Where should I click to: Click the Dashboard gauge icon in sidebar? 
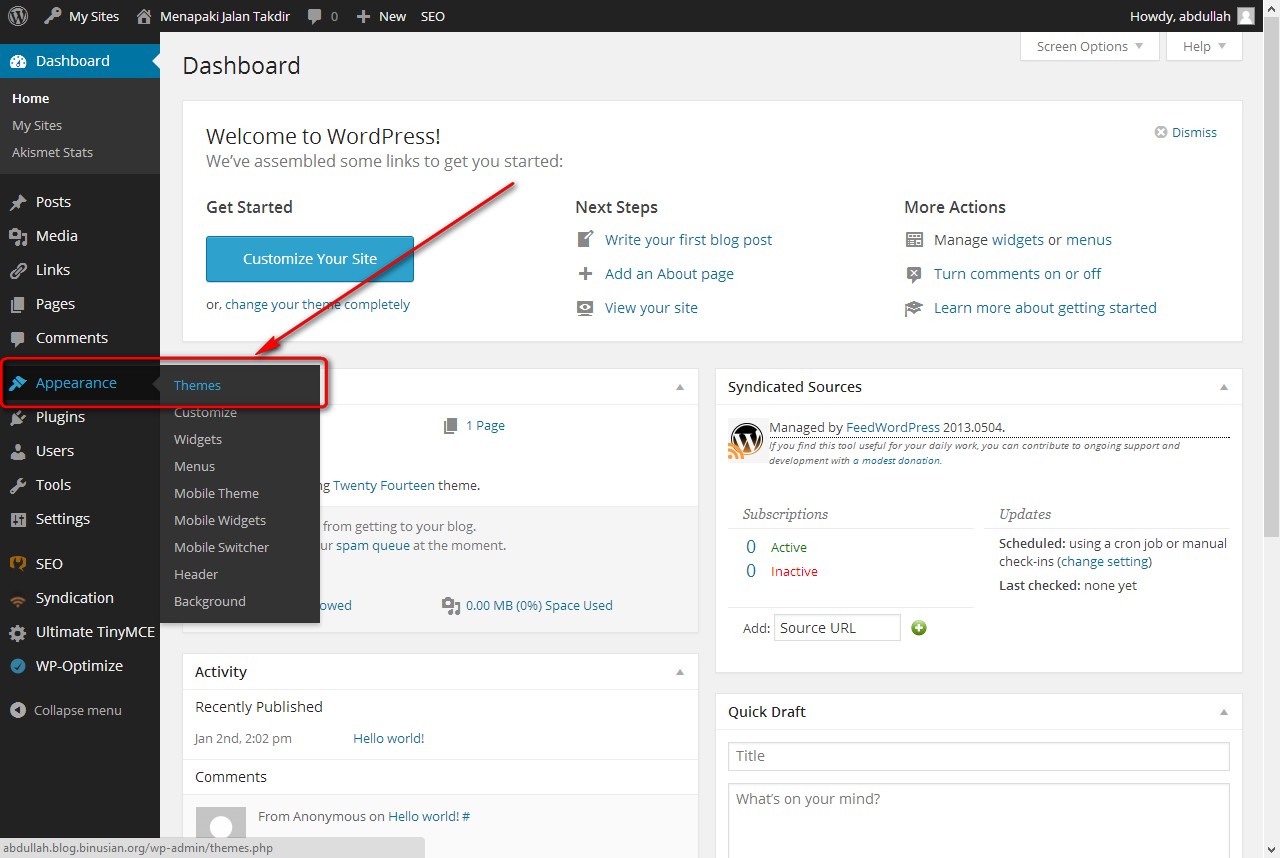[x=18, y=61]
